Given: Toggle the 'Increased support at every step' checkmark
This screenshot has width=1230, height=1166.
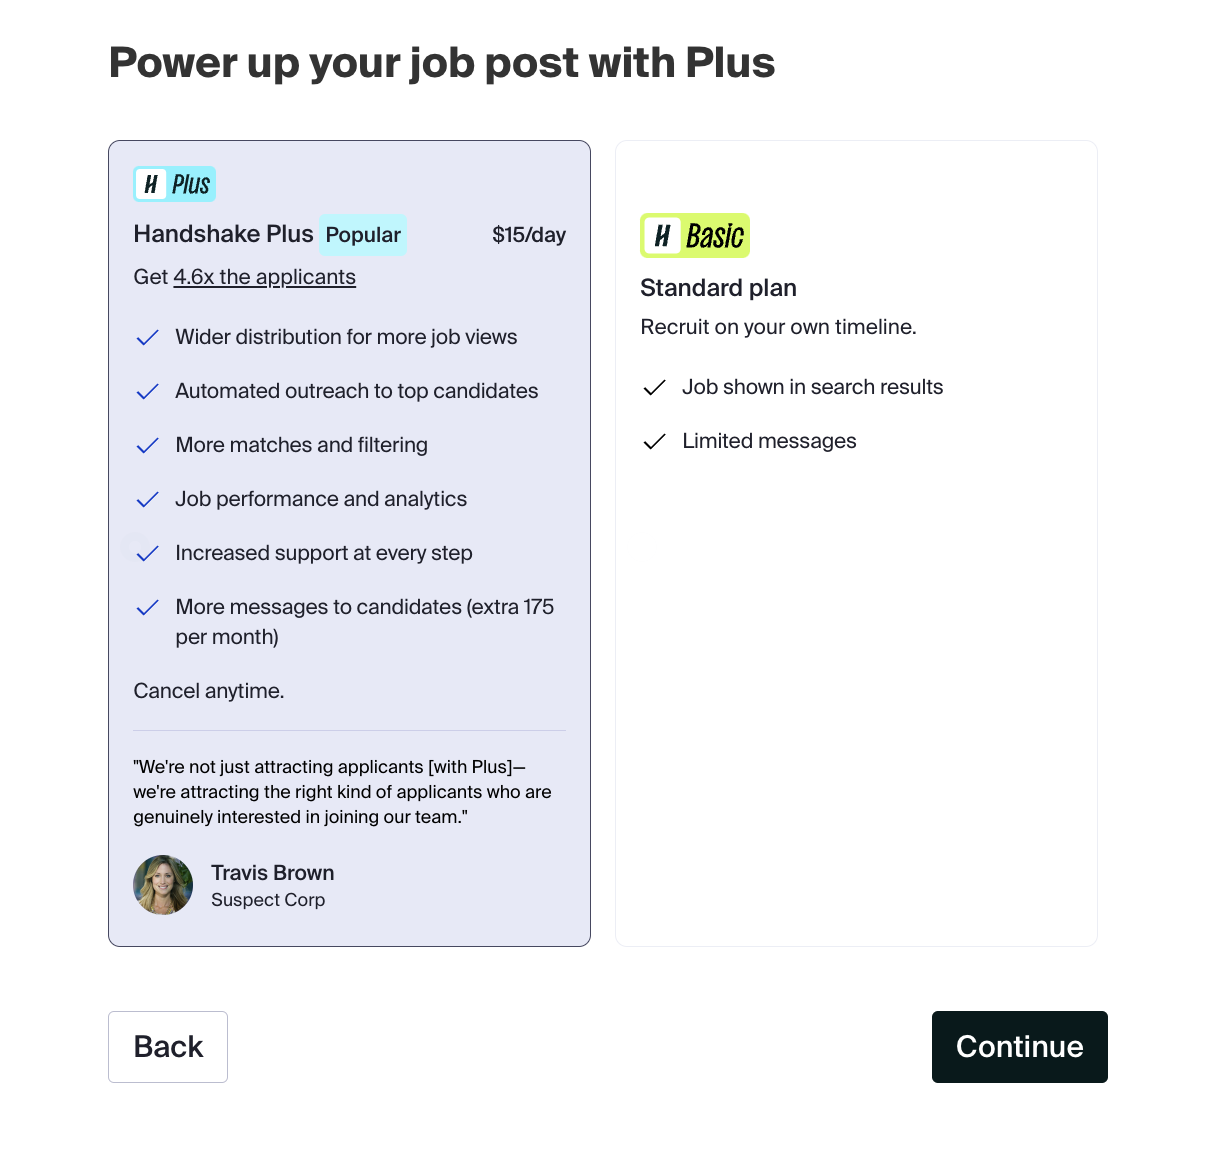Looking at the screenshot, I should [x=147, y=553].
